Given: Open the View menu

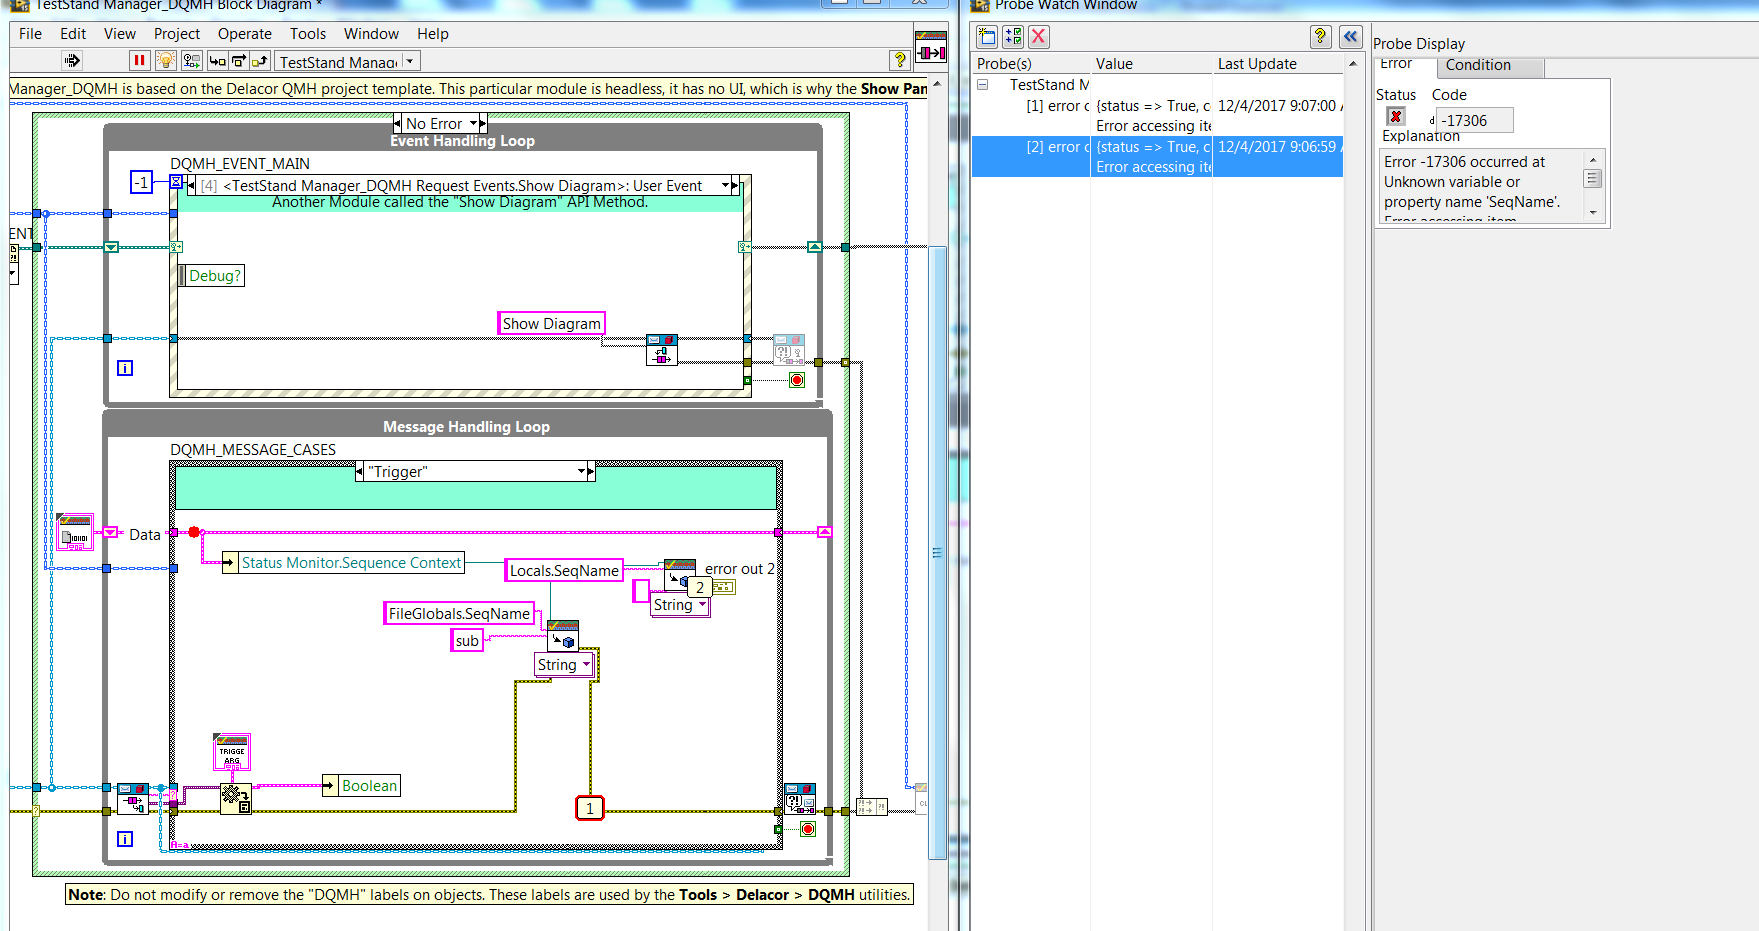Looking at the screenshot, I should (120, 34).
